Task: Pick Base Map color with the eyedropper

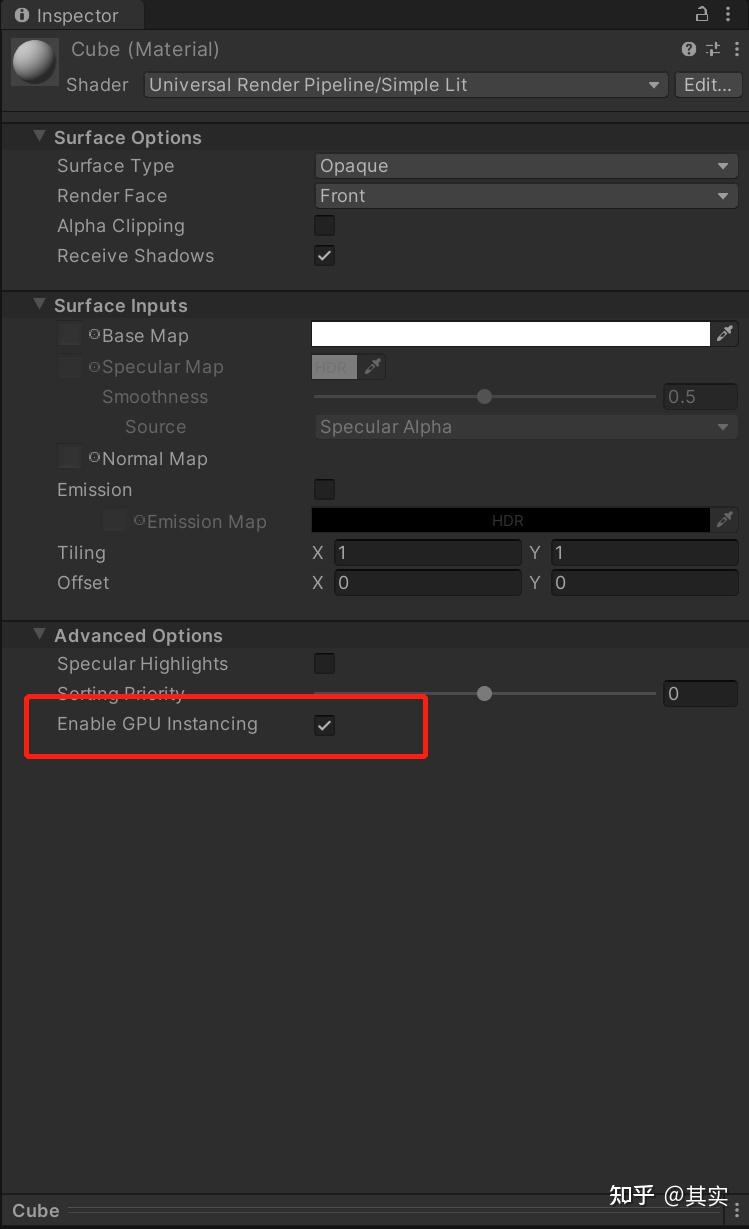Action: 724,333
